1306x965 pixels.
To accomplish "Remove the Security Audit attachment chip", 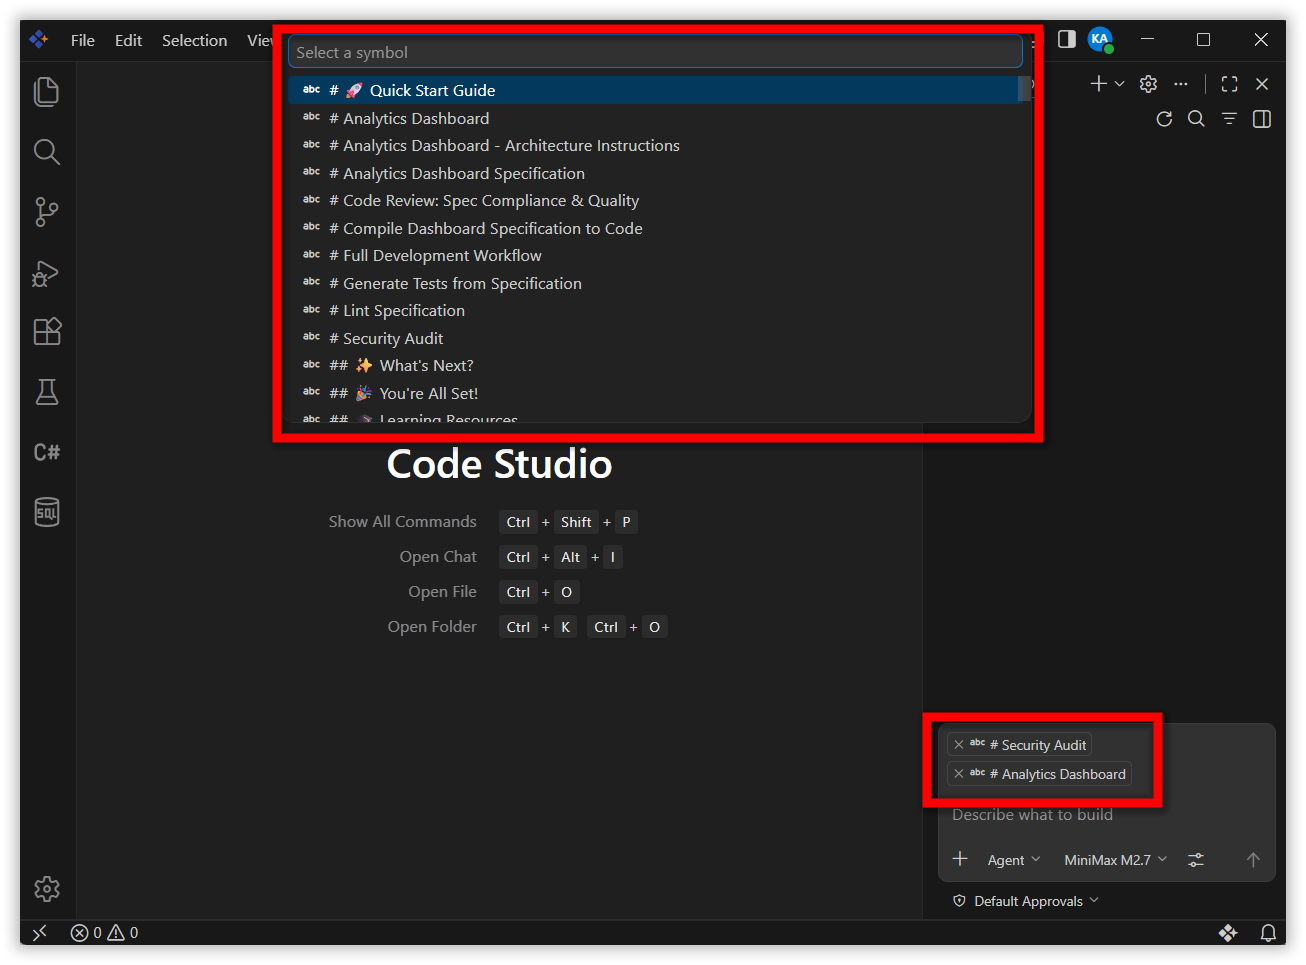I will (959, 745).
